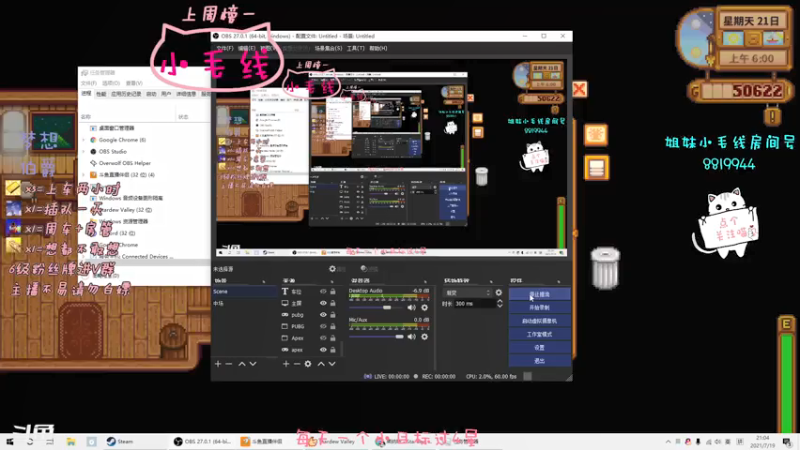Add a new scene with the plus icon in Scenes panel
This screenshot has height=450, width=800.
218,364
